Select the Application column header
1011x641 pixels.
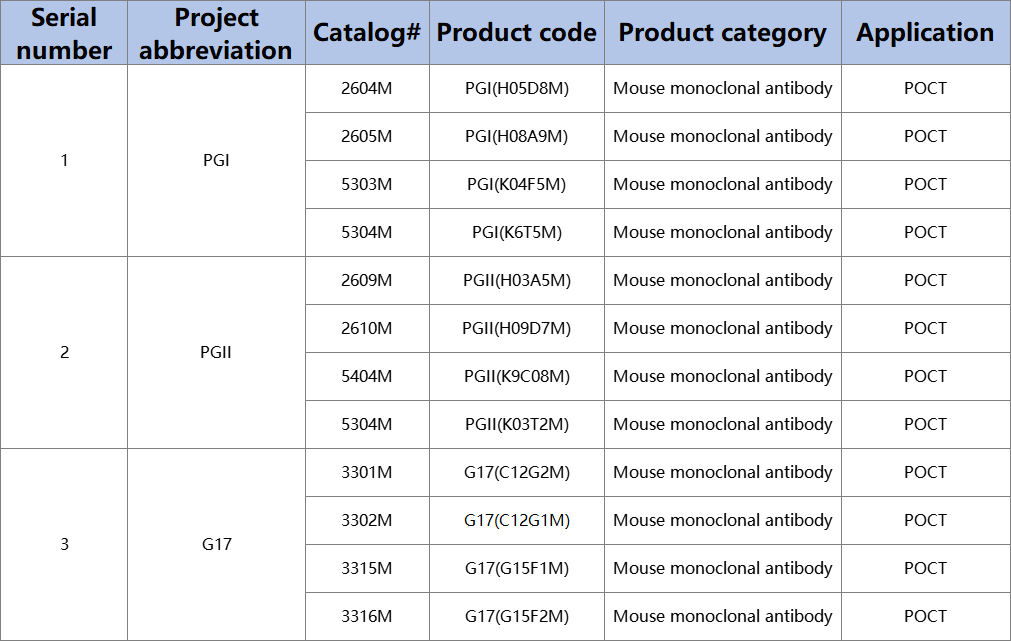tap(925, 33)
